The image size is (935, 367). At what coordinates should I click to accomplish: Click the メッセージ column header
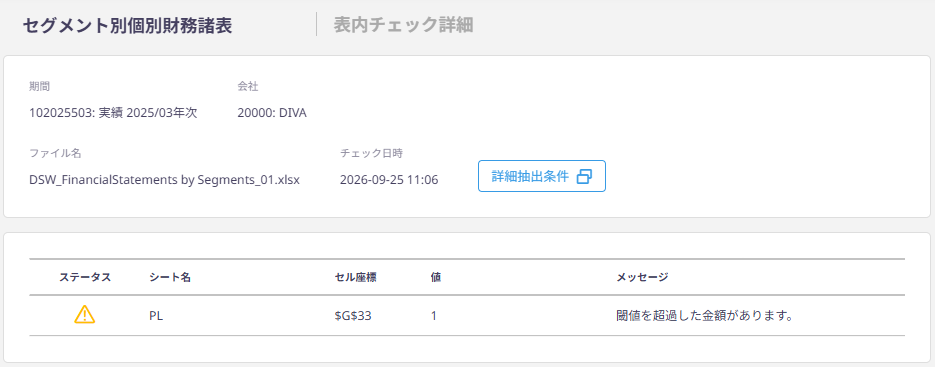tap(642, 277)
